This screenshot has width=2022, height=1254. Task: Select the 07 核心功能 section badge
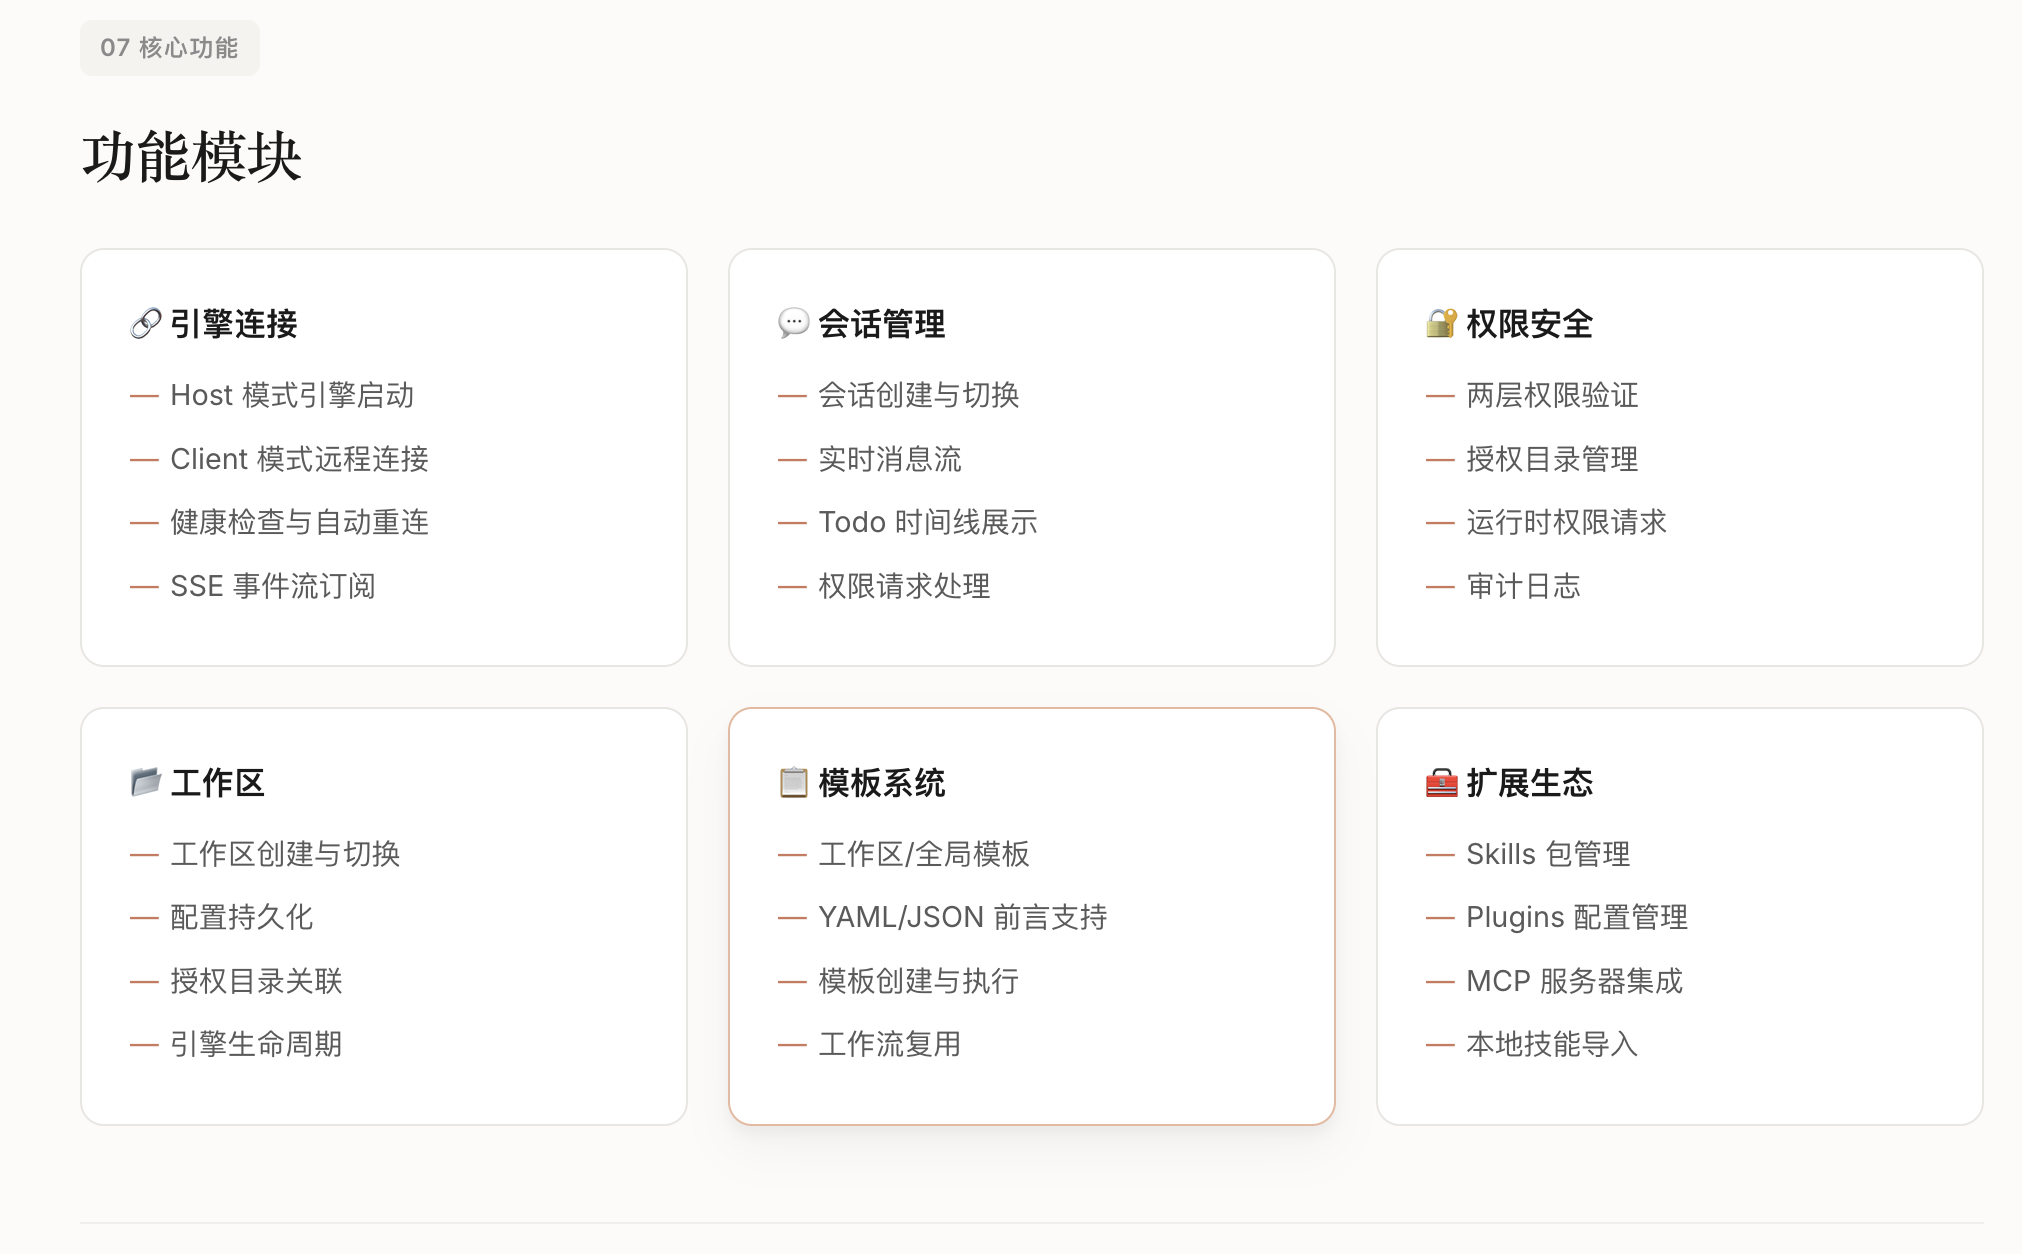click(169, 48)
